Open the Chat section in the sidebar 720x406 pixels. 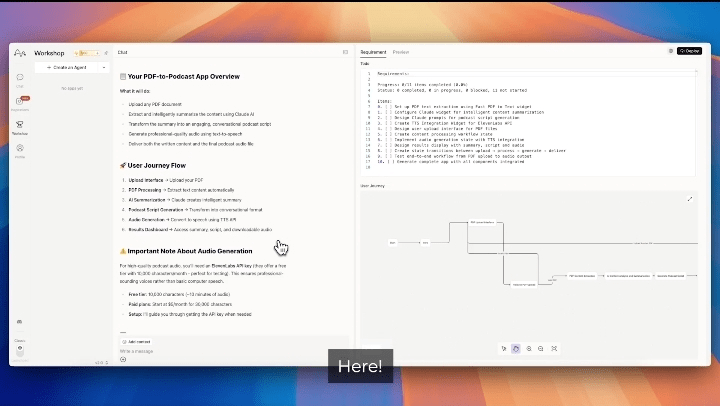(20, 78)
